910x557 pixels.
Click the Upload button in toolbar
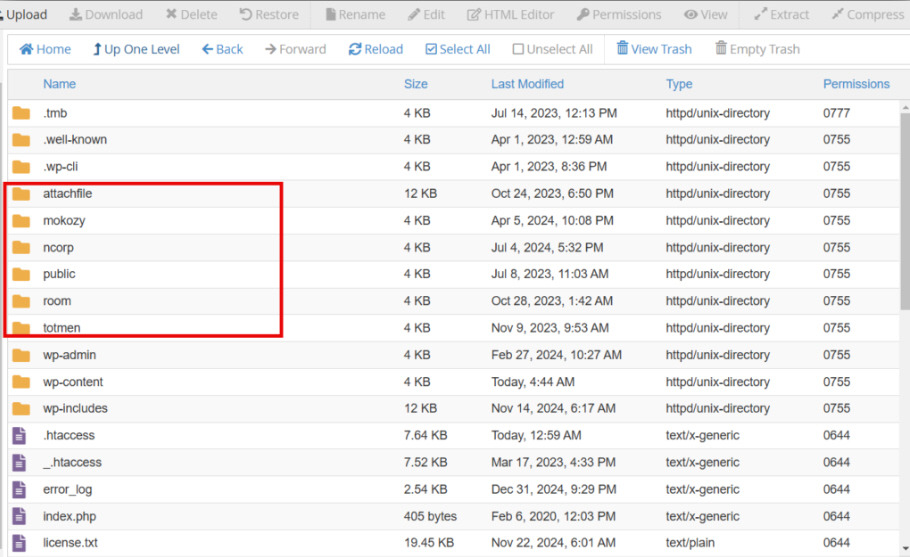click(x=23, y=15)
